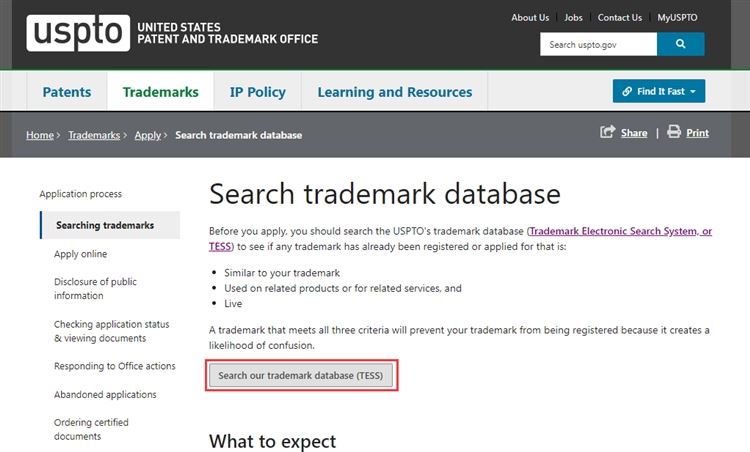Click the 'Used on related products' bullet
This screenshot has height=452, width=750.
coord(342,288)
